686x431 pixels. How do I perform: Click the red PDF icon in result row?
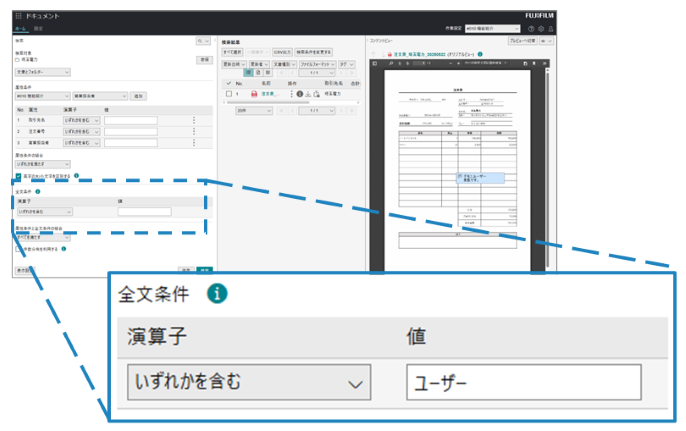tap(253, 93)
